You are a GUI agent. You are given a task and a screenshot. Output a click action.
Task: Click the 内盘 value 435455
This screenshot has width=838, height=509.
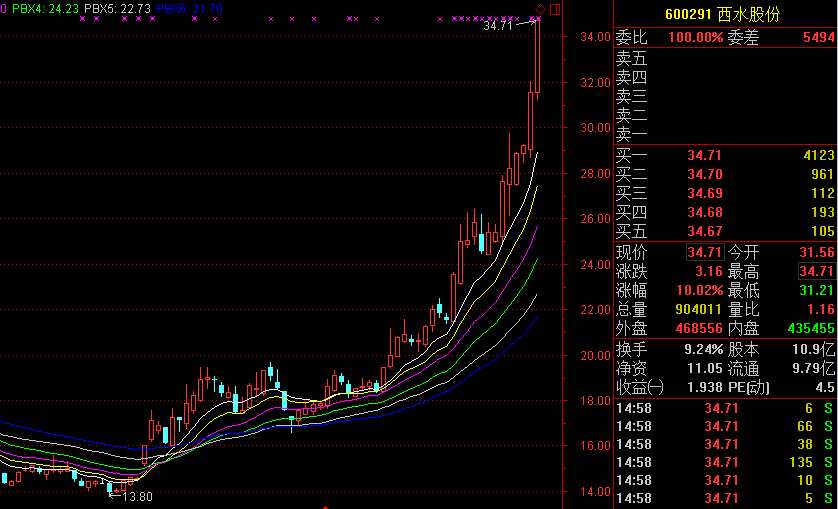811,328
